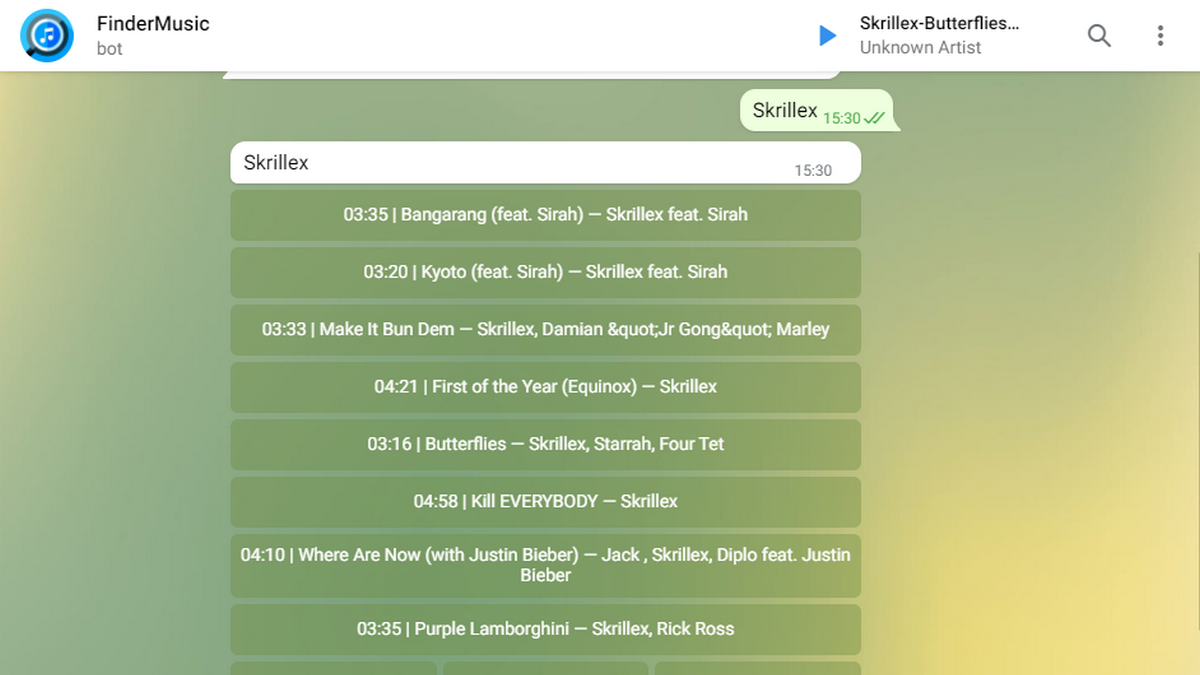The height and width of the screenshot is (675, 1200).
Task: Open the FinderMusic bot avatar
Action: coord(48,36)
